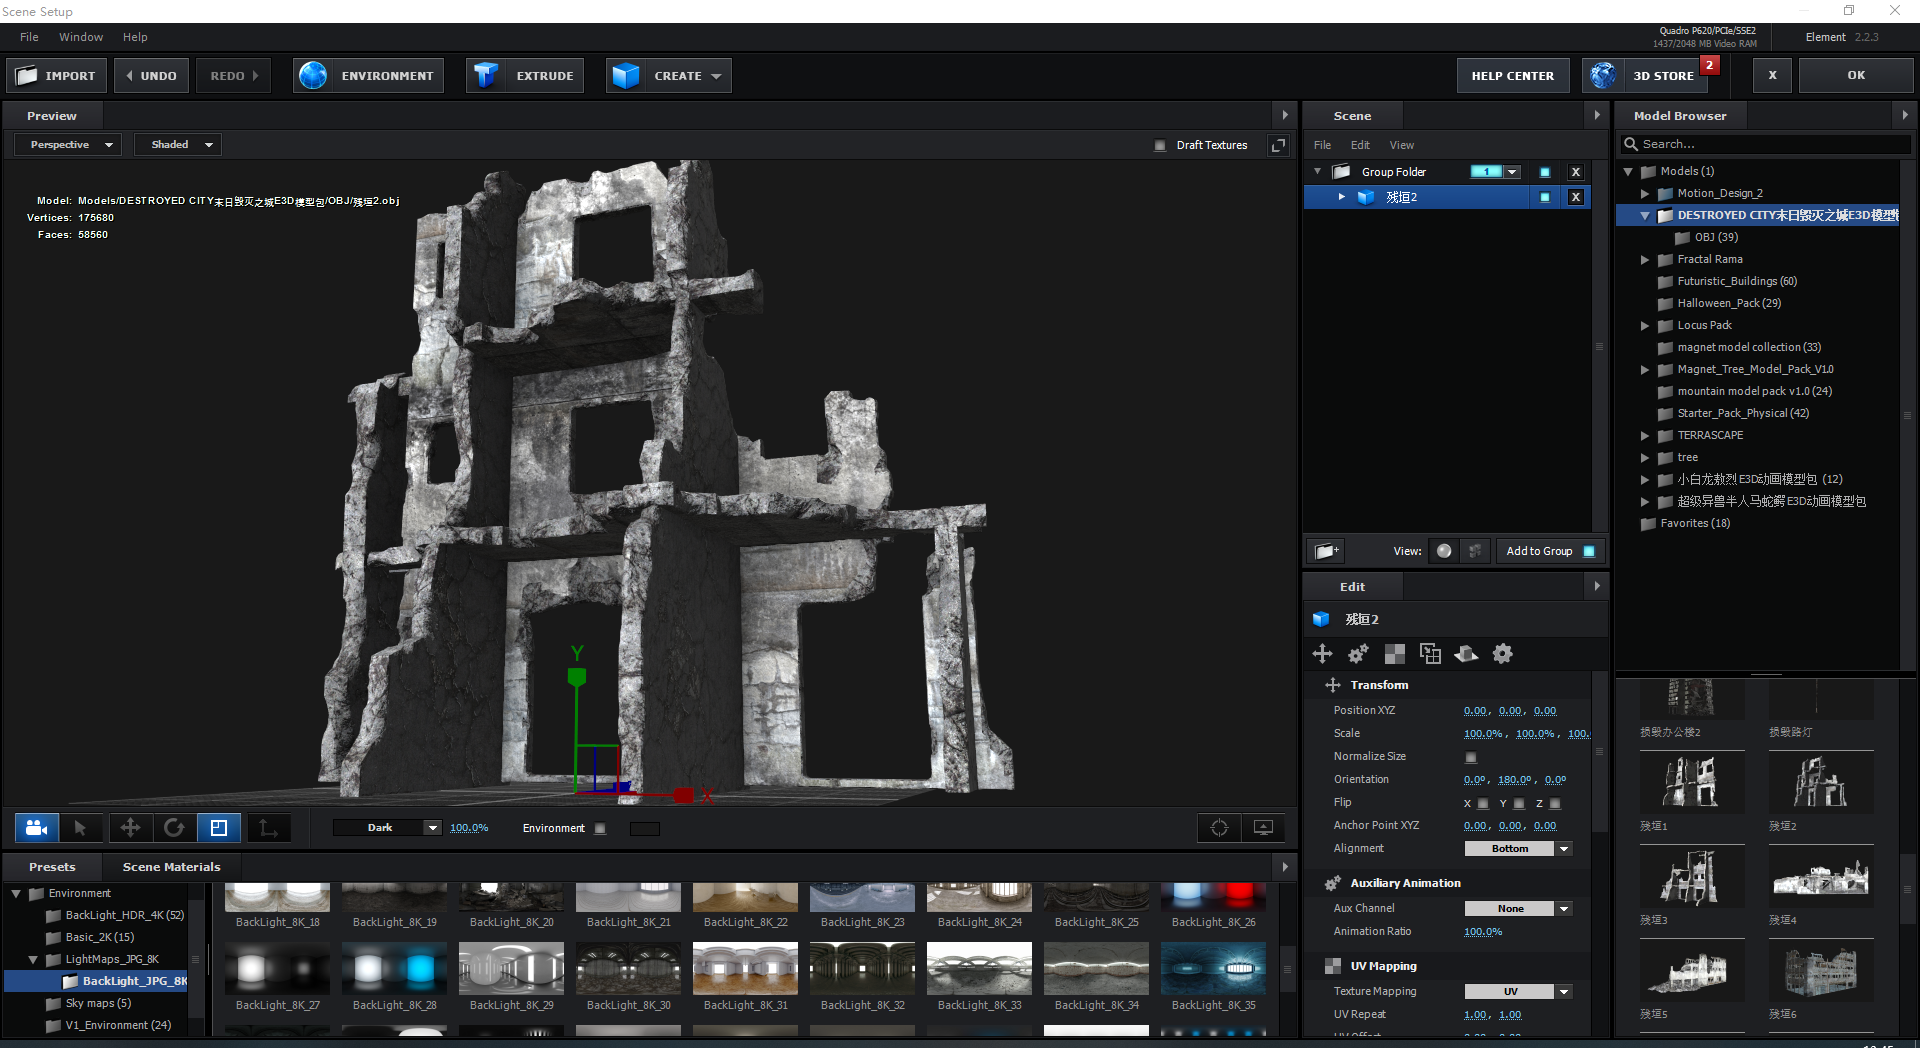Viewport: 1920px width, 1048px height.
Task: Open the Textures tab in the Edit panel
Action: [x=1394, y=654]
